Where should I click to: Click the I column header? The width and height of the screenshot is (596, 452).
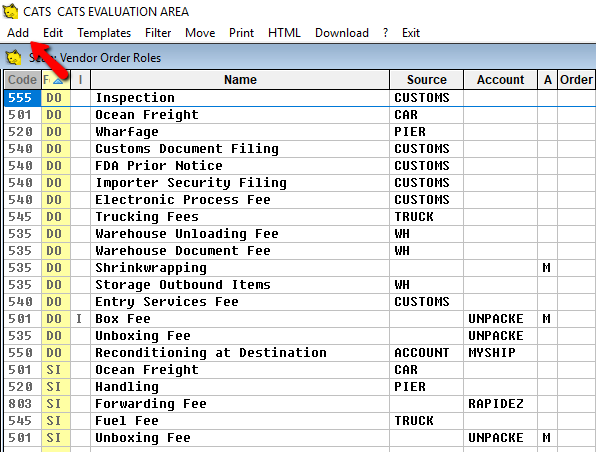tap(81, 79)
